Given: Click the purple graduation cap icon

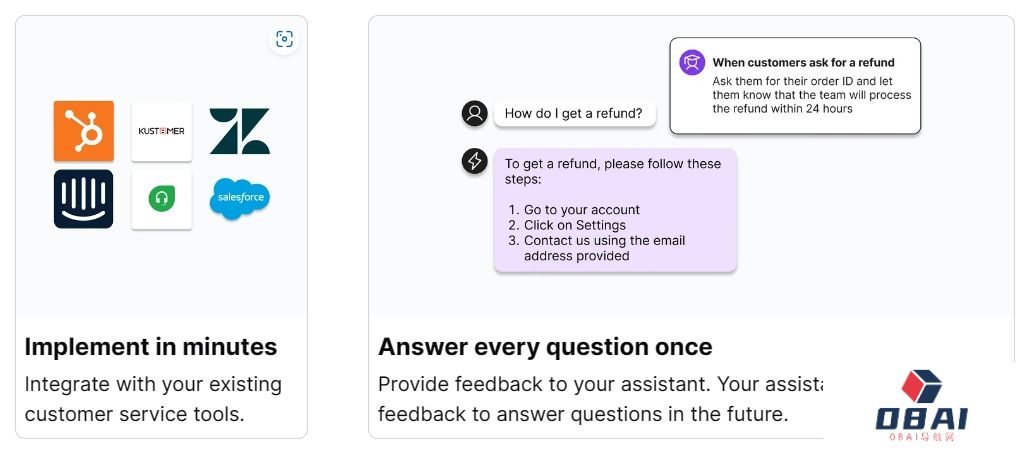Looking at the screenshot, I should pos(692,62).
